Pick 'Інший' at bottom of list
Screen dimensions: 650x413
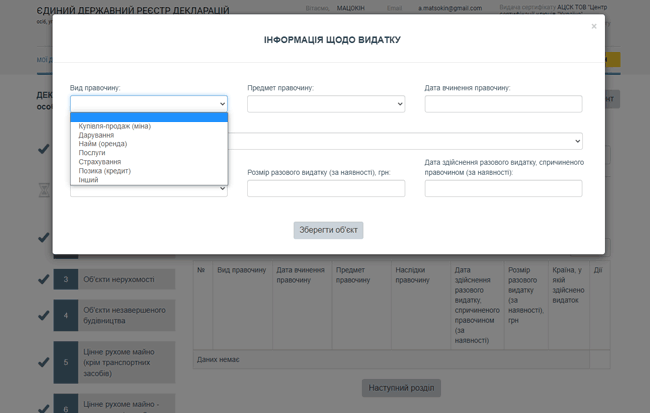[x=88, y=180]
